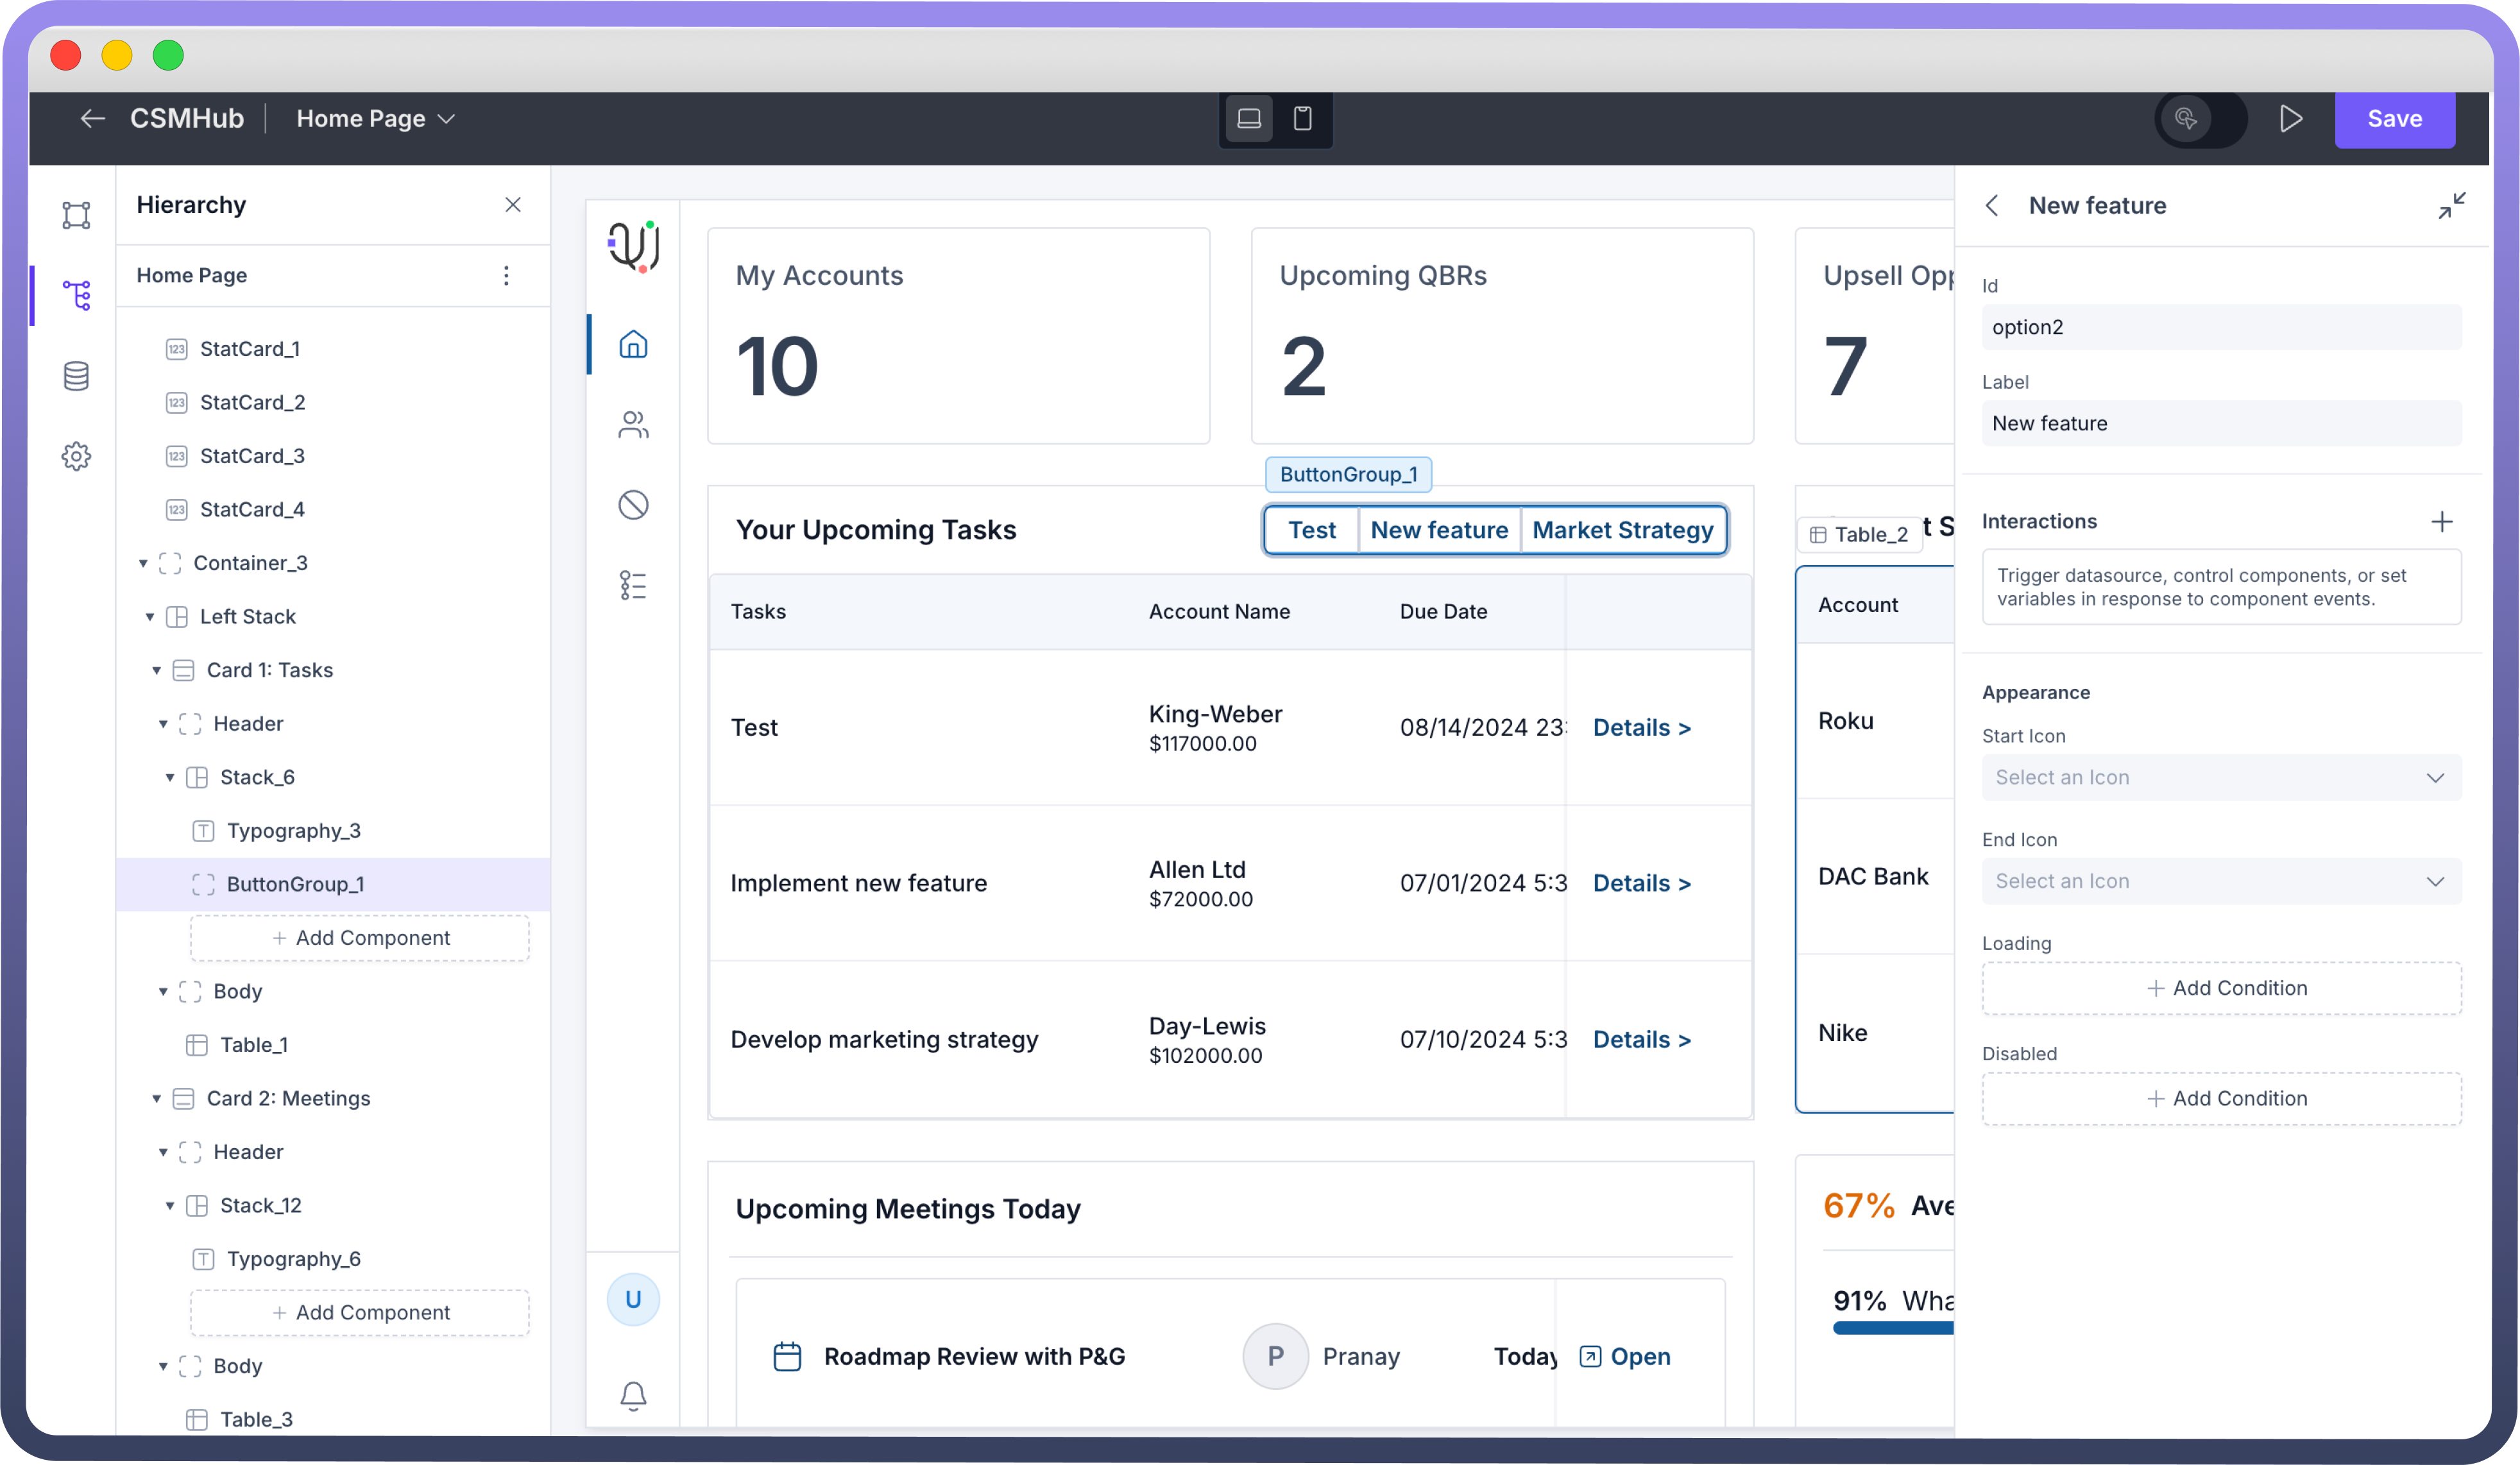
Task: Switch to desktop device view
Action: coord(1249,119)
